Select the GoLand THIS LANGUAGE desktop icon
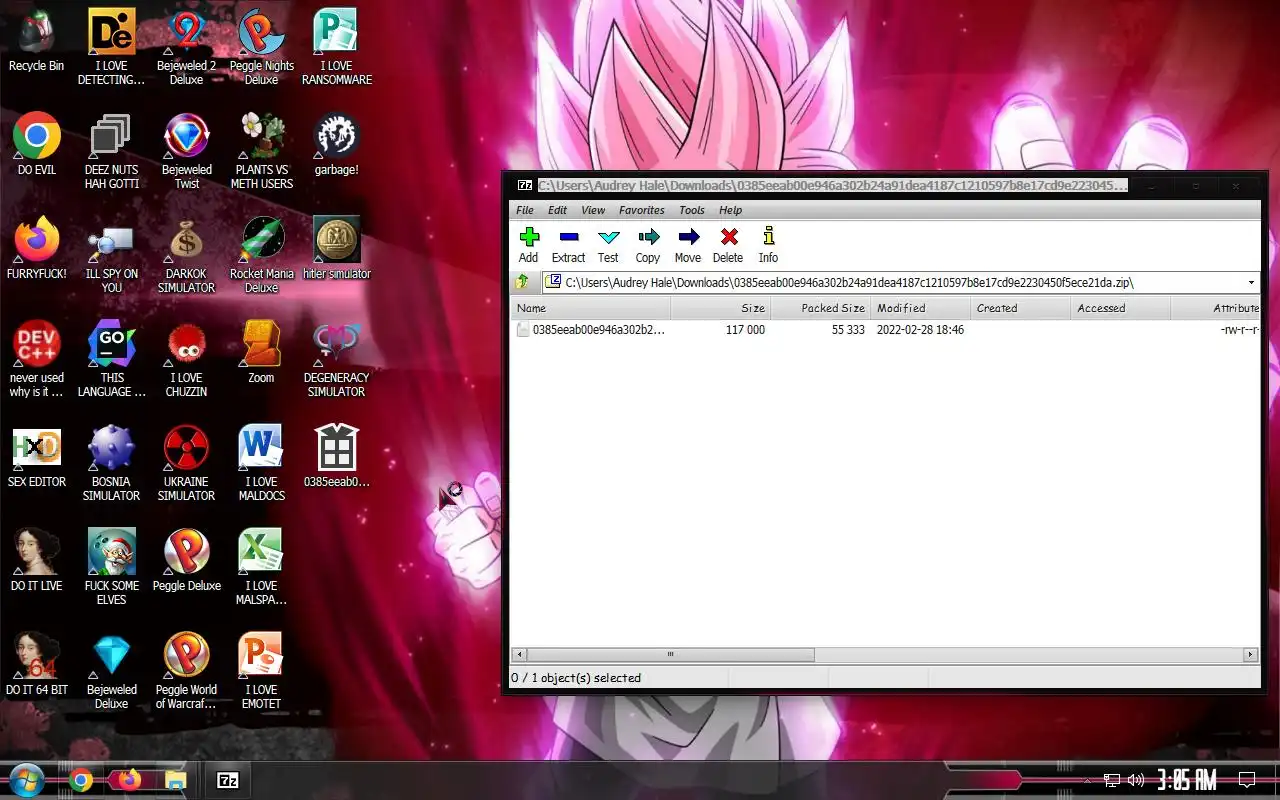The image size is (1280, 800). point(111,359)
